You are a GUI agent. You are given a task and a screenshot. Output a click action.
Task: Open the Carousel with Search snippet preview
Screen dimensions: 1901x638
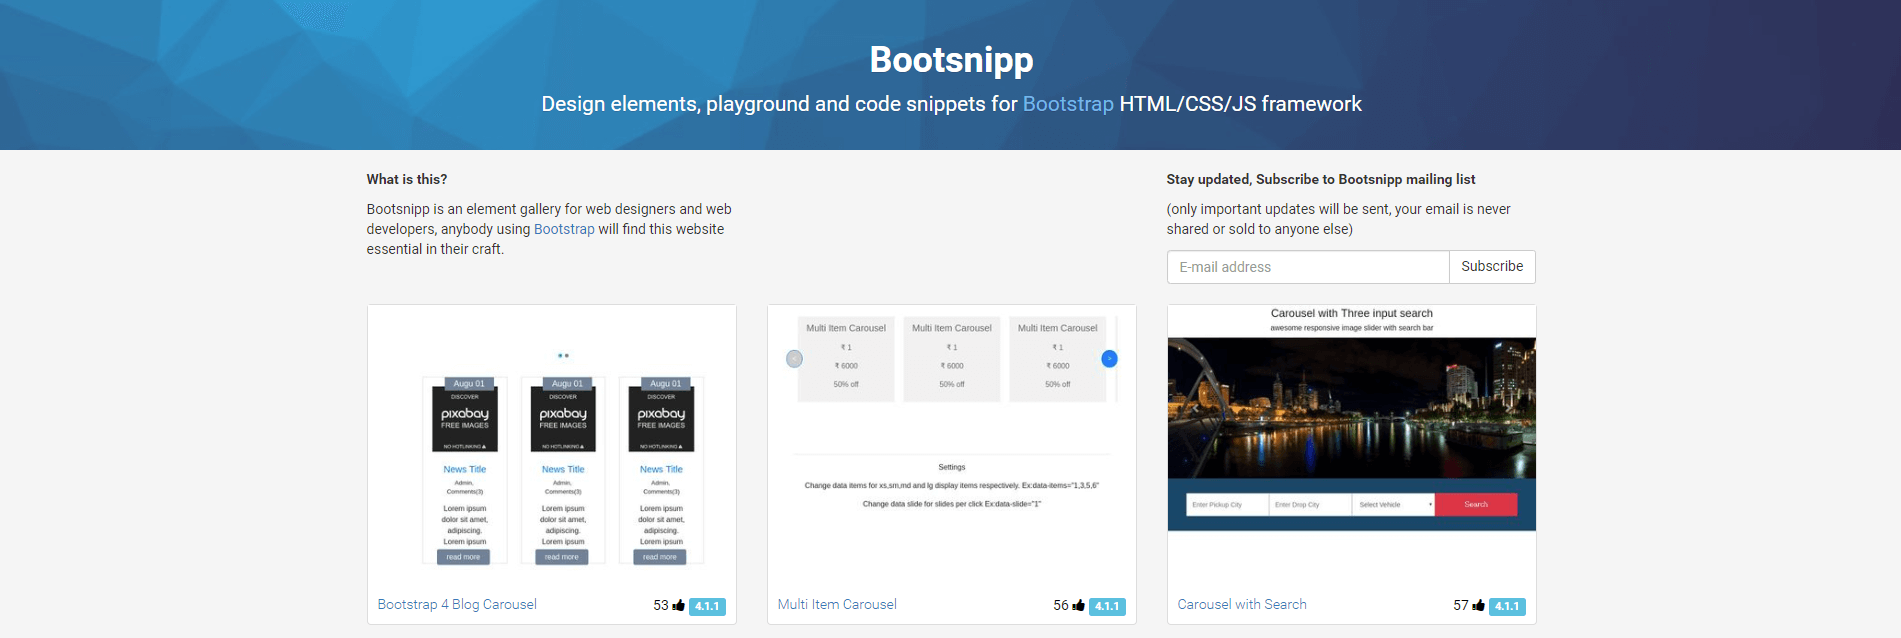pos(1352,446)
